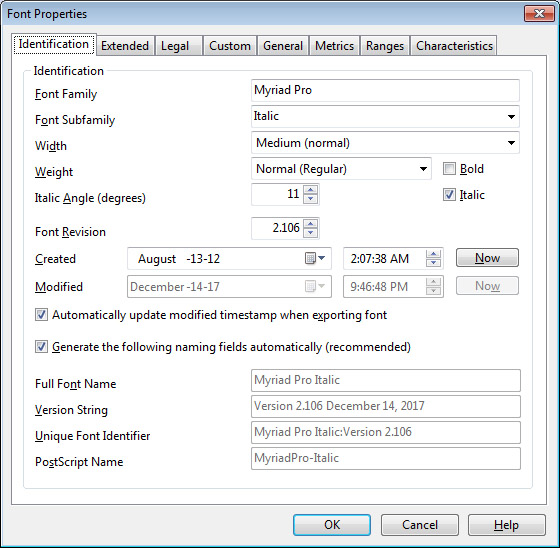Viewport: 560px width, 548px height.
Task: Click the Full Font Name field
Action: pyautogui.click(x=386, y=380)
